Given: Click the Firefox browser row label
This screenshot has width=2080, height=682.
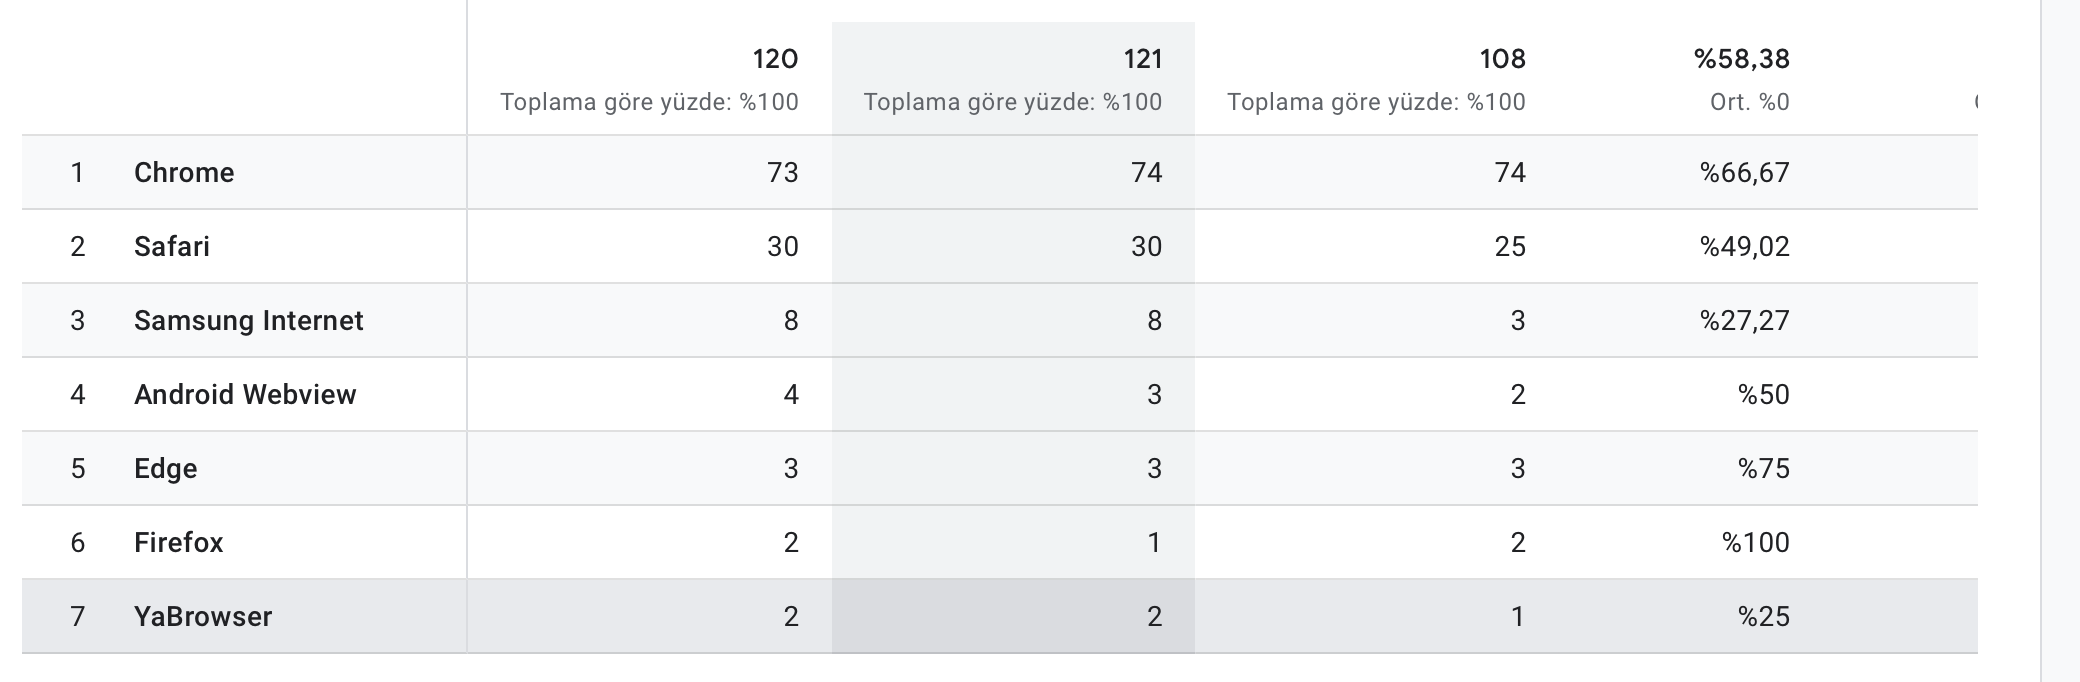Looking at the screenshot, I should [179, 542].
